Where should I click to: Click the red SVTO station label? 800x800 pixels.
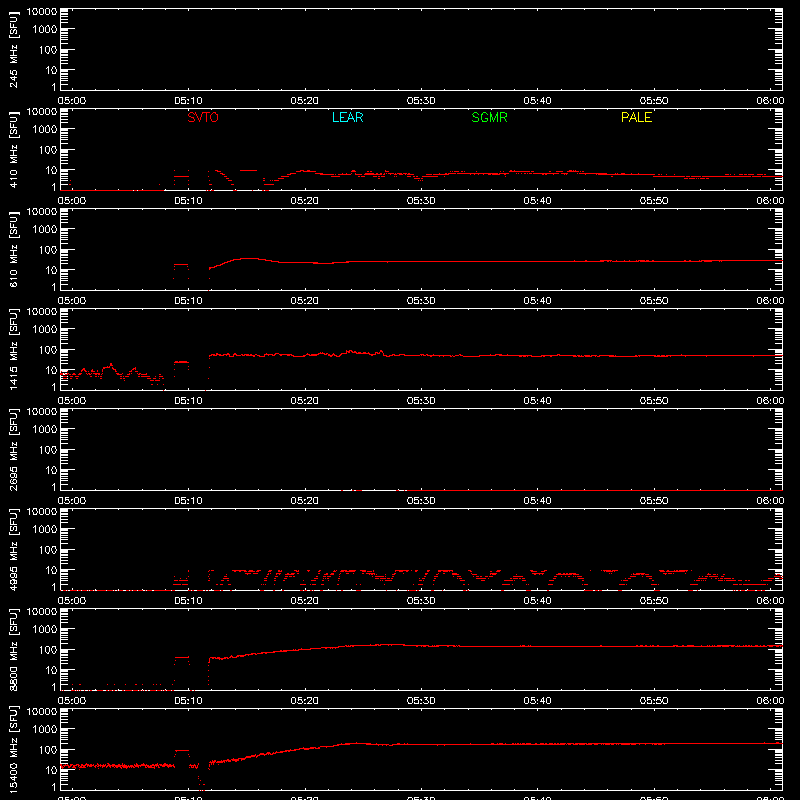(x=203, y=117)
